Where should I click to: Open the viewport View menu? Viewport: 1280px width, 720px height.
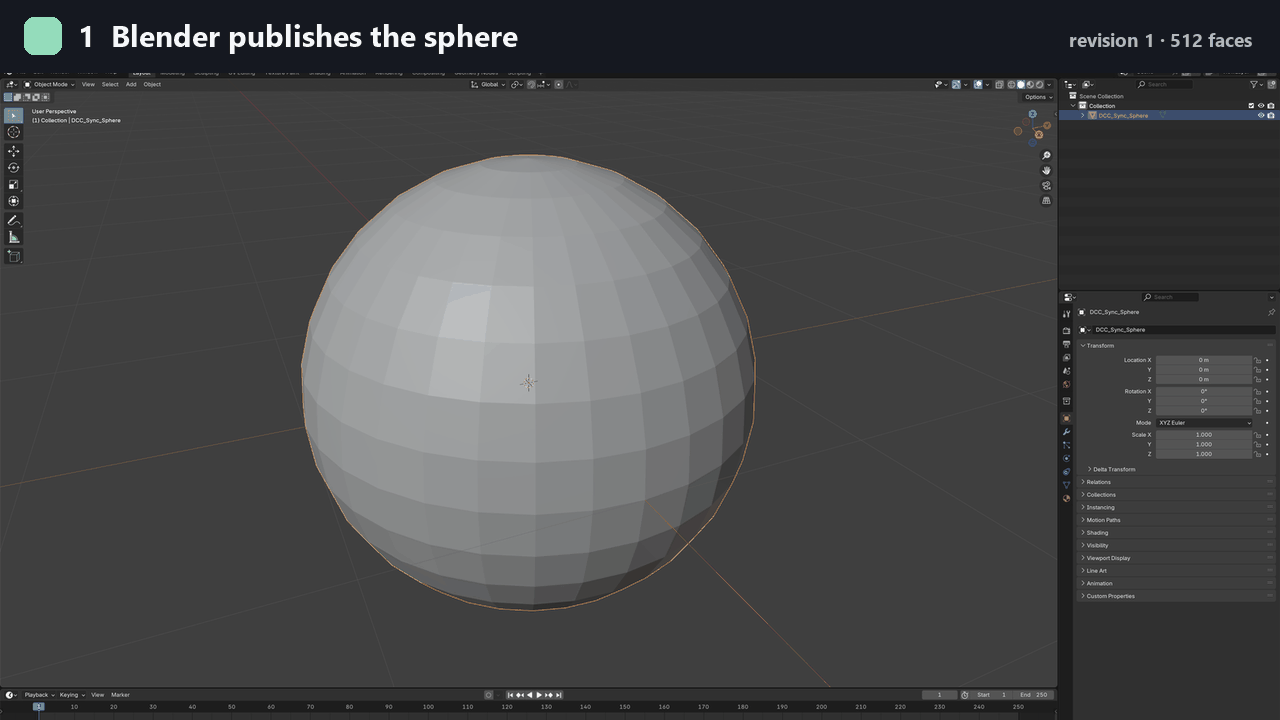(x=88, y=84)
